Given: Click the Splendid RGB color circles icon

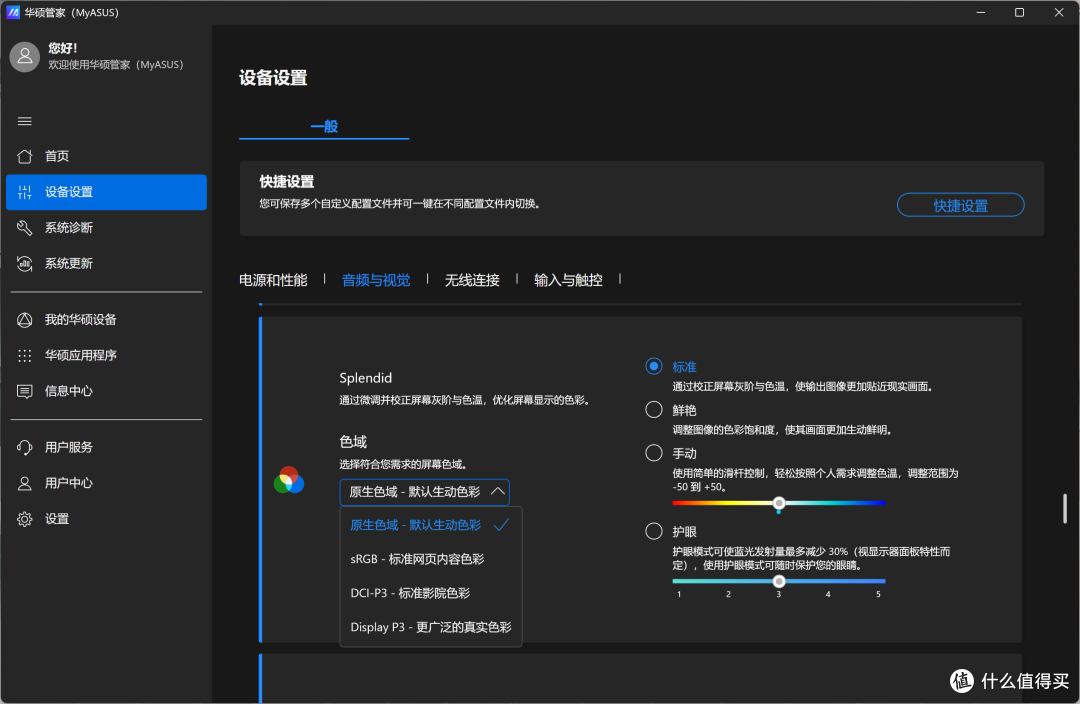Looking at the screenshot, I should click(x=289, y=480).
